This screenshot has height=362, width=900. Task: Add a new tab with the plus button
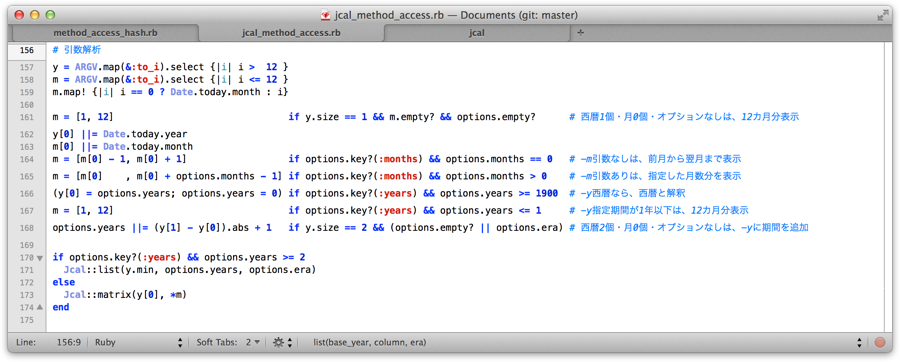pyautogui.click(x=580, y=33)
